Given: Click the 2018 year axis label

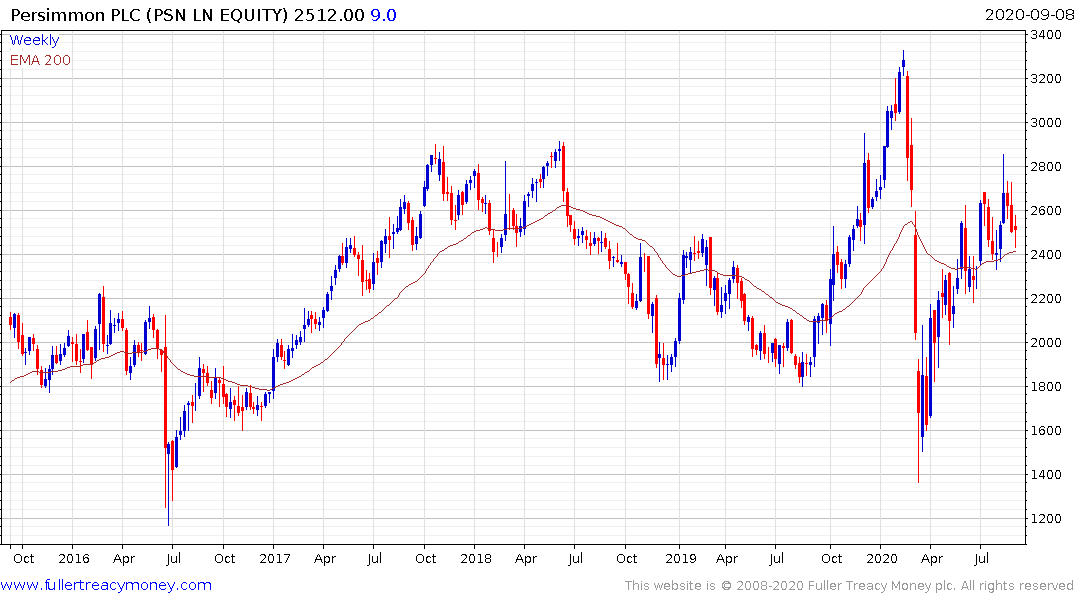Looking at the screenshot, I should coord(476,558).
